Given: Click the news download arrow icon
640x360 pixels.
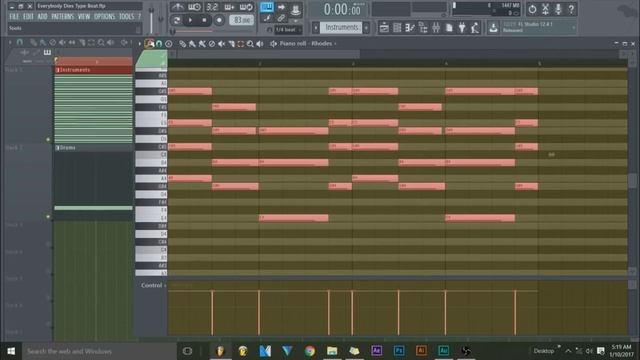Looking at the screenshot, I should click(493, 28).
